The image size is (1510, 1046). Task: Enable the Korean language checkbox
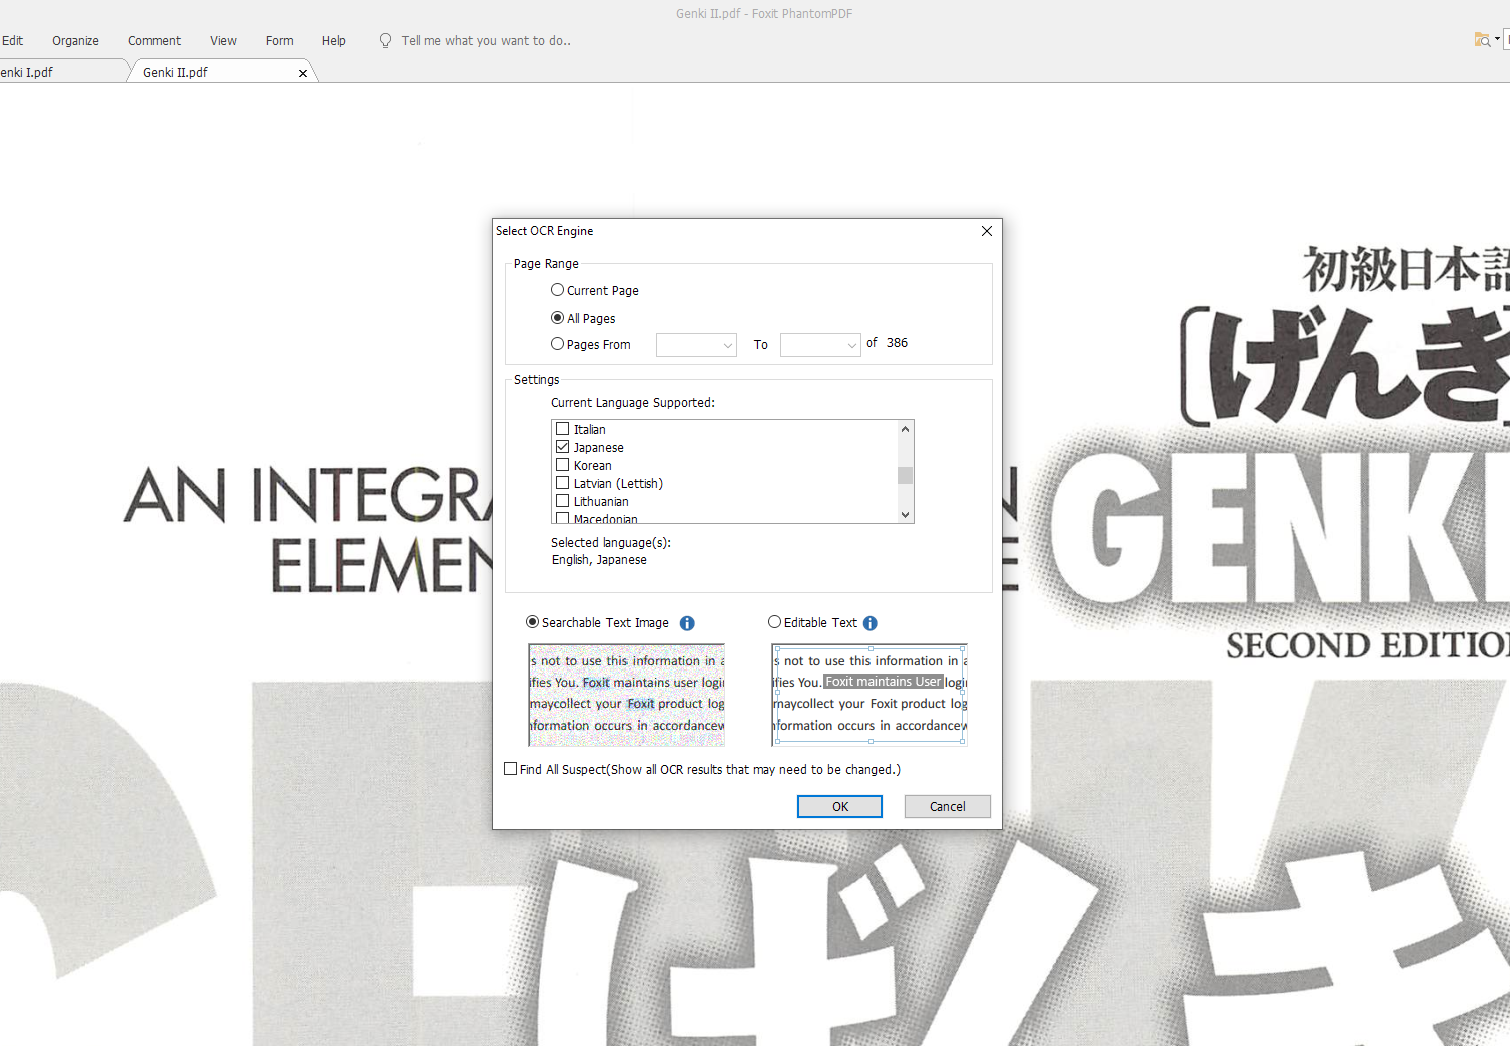click(x=563, y=465)
